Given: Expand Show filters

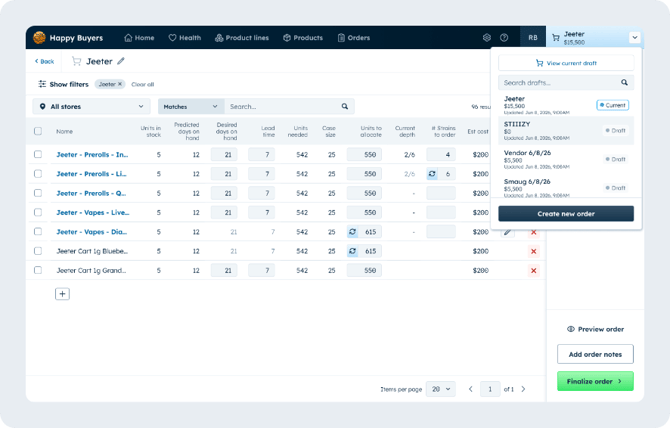Looking at the screenshot, I should (x=63, y=84).
